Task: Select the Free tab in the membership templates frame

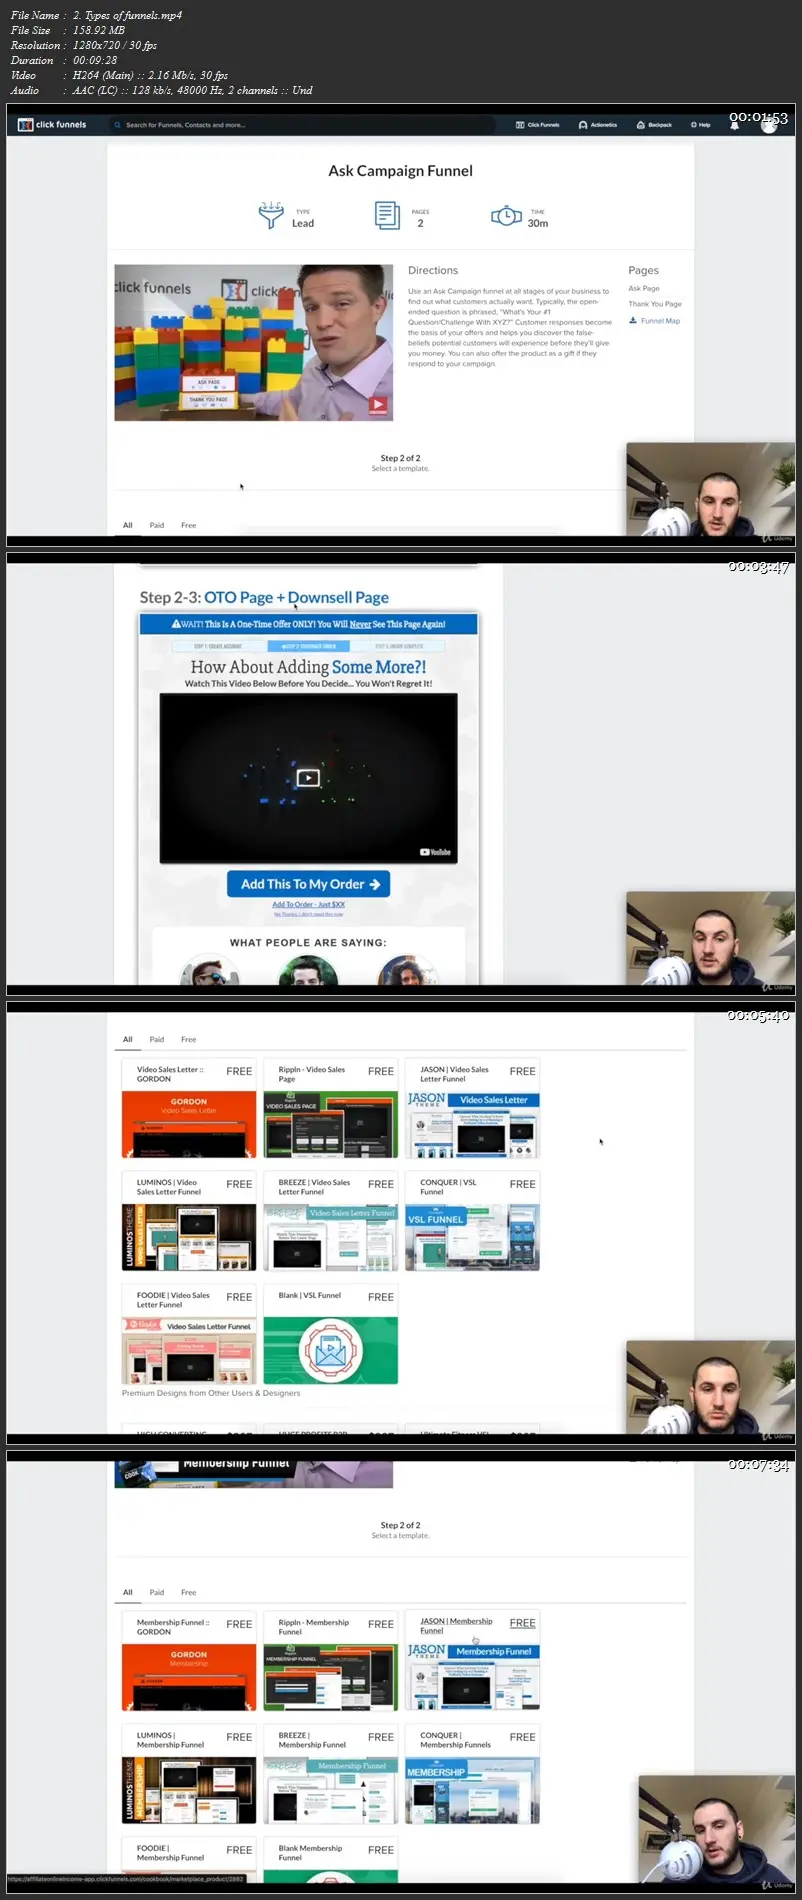Action: point(188,1592)
